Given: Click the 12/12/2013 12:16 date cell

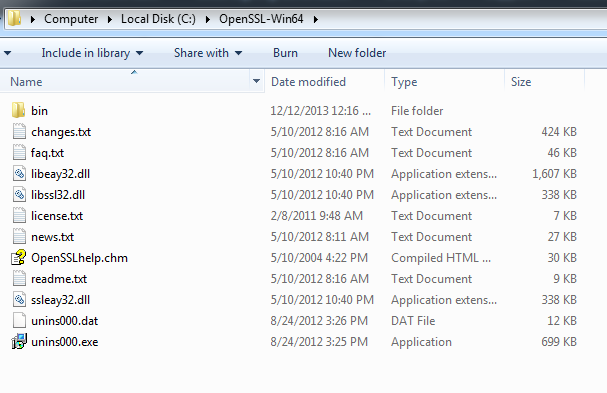Looking at the screenshot, I should coord(321,111).
